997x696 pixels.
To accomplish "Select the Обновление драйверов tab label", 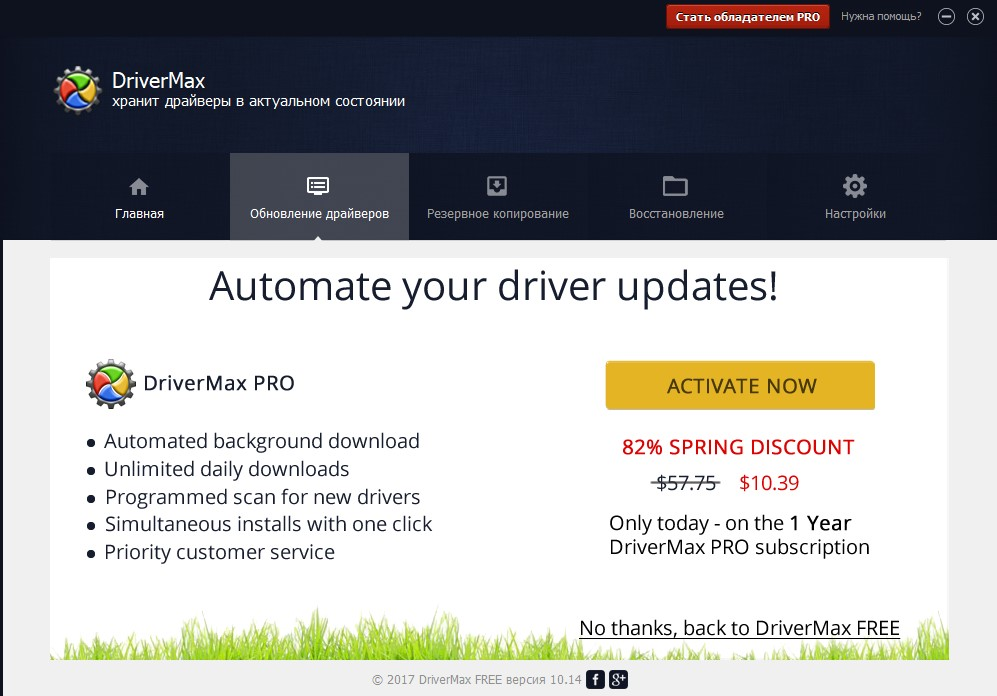I will coord(319,214).
